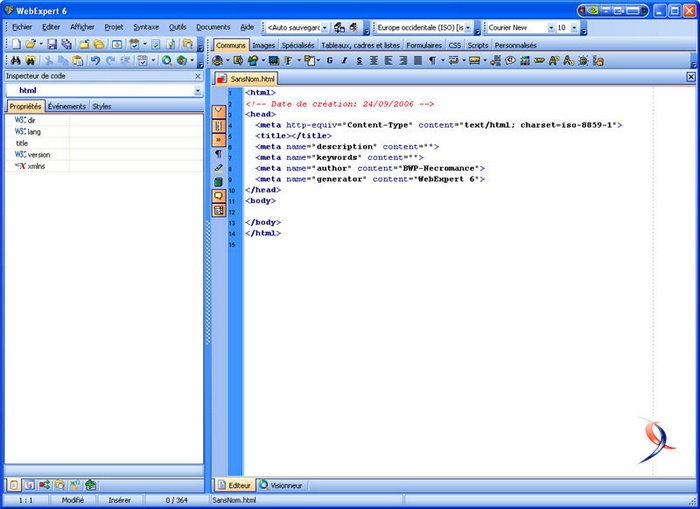The height and width of the screenshot is (509, 700).
Task: Close the SansNom.html document with the X
Action: [x=691, y=77]
